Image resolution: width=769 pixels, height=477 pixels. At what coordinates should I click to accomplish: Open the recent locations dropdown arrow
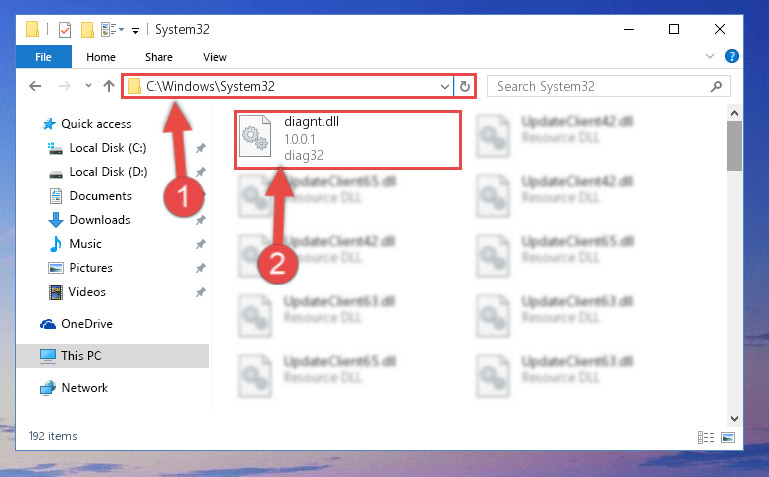click(88, 86)
